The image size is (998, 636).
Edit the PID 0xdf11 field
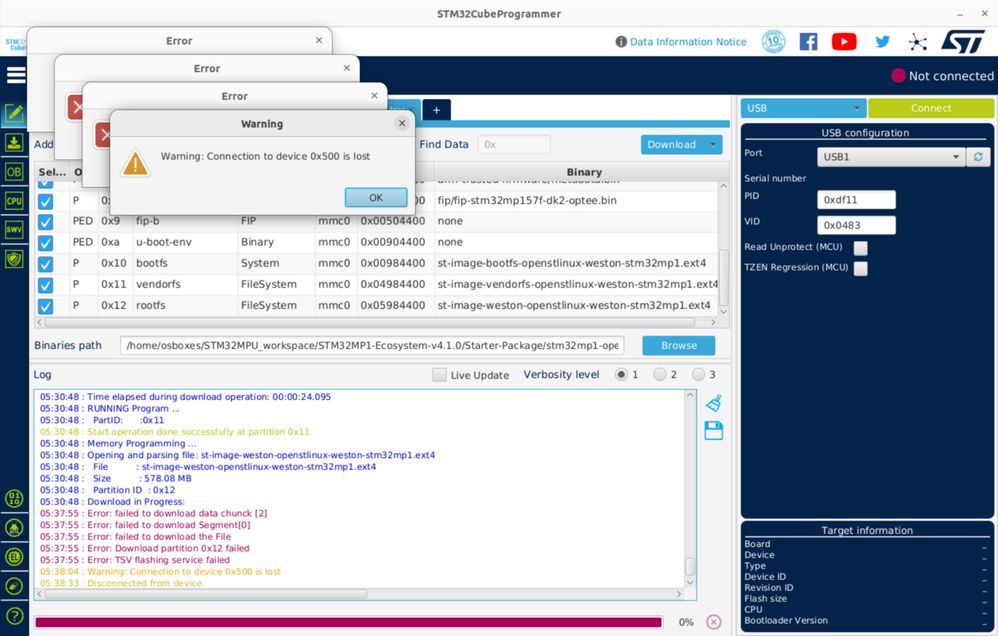tap(856, 199)
